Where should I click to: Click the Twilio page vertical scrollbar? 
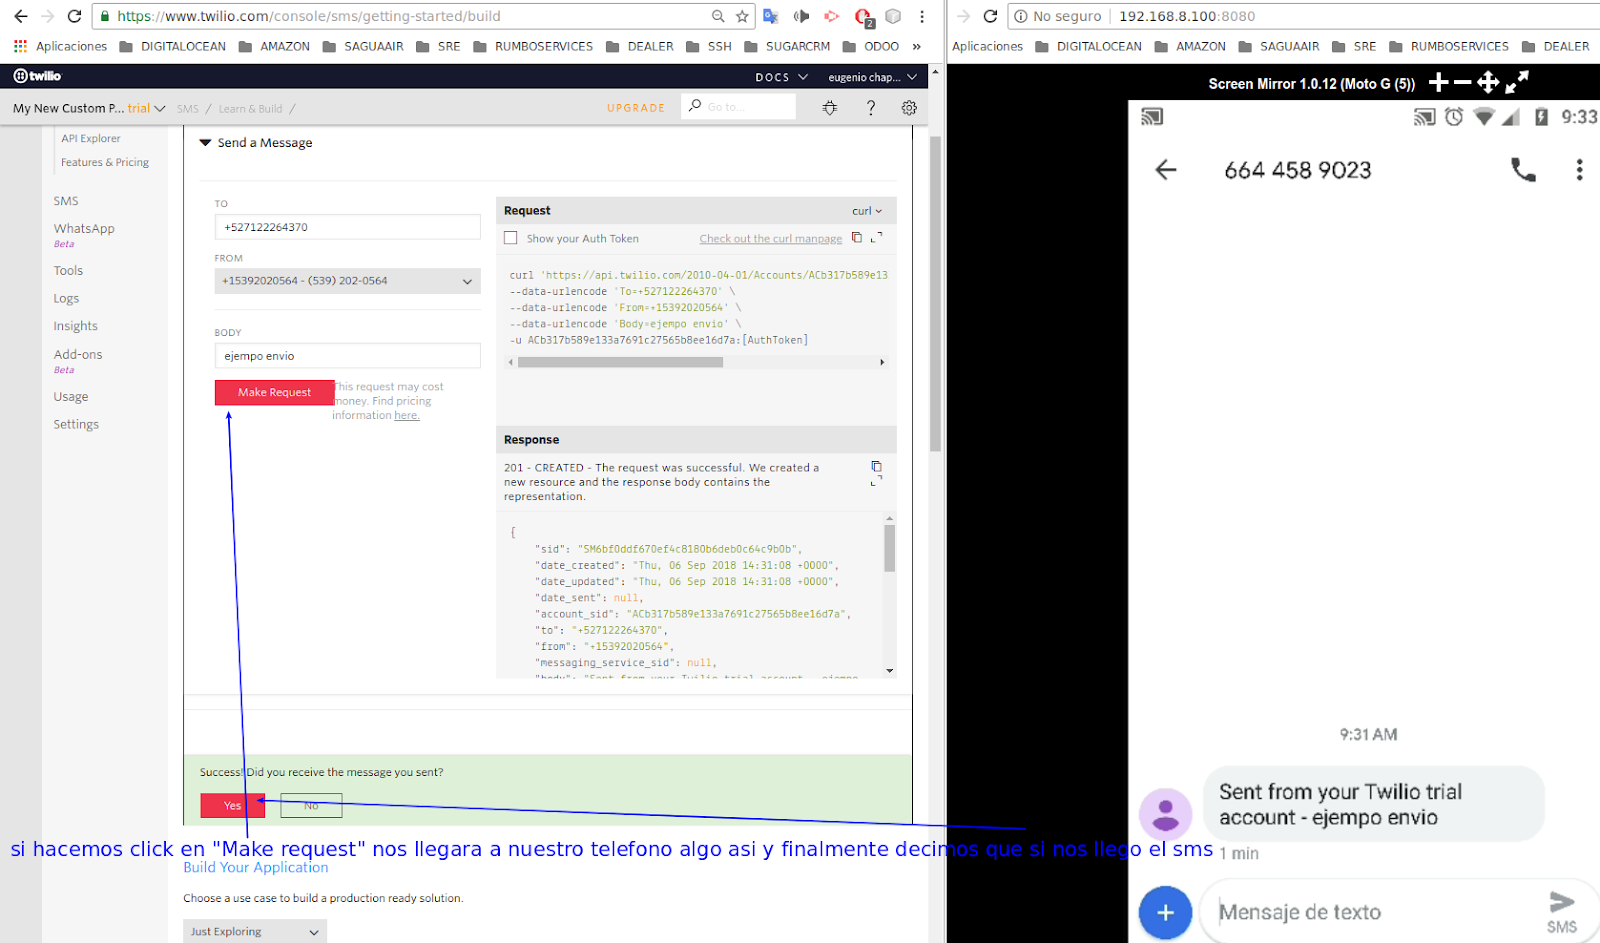935,295
